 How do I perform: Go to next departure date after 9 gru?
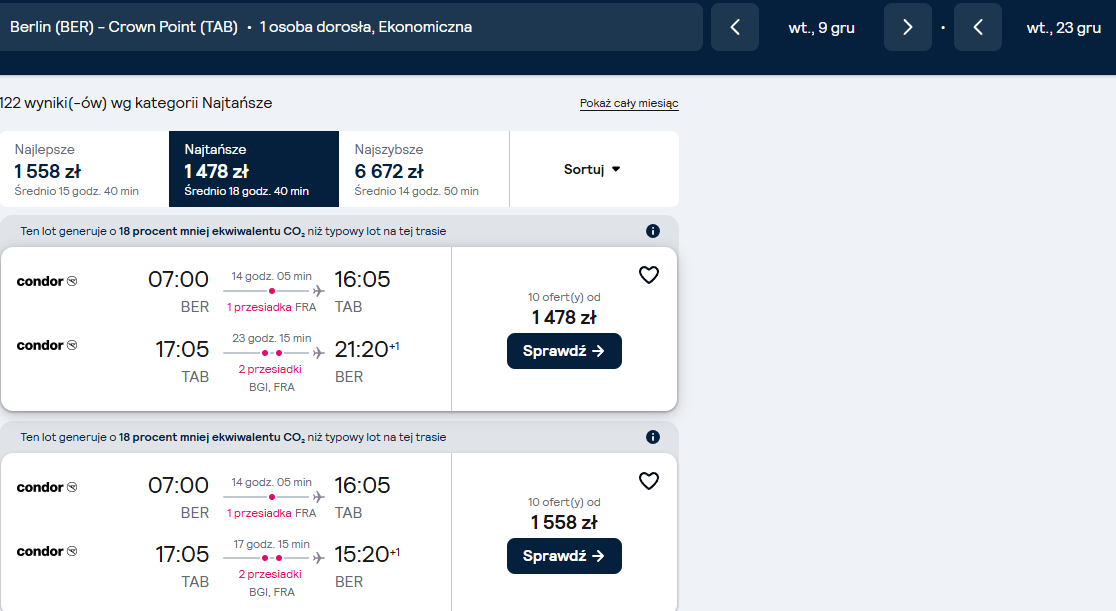[x=907, y=27]
